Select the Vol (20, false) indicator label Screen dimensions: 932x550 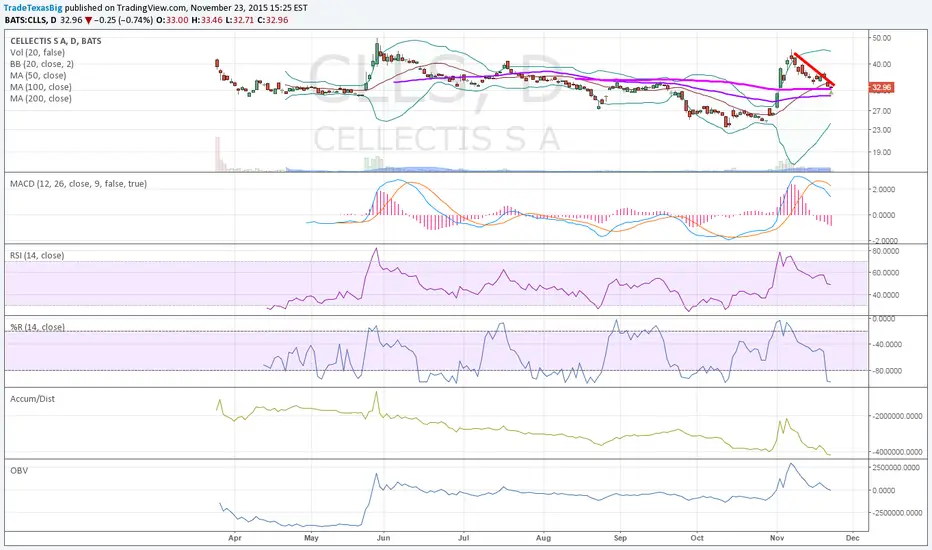(x=37, y=52)
